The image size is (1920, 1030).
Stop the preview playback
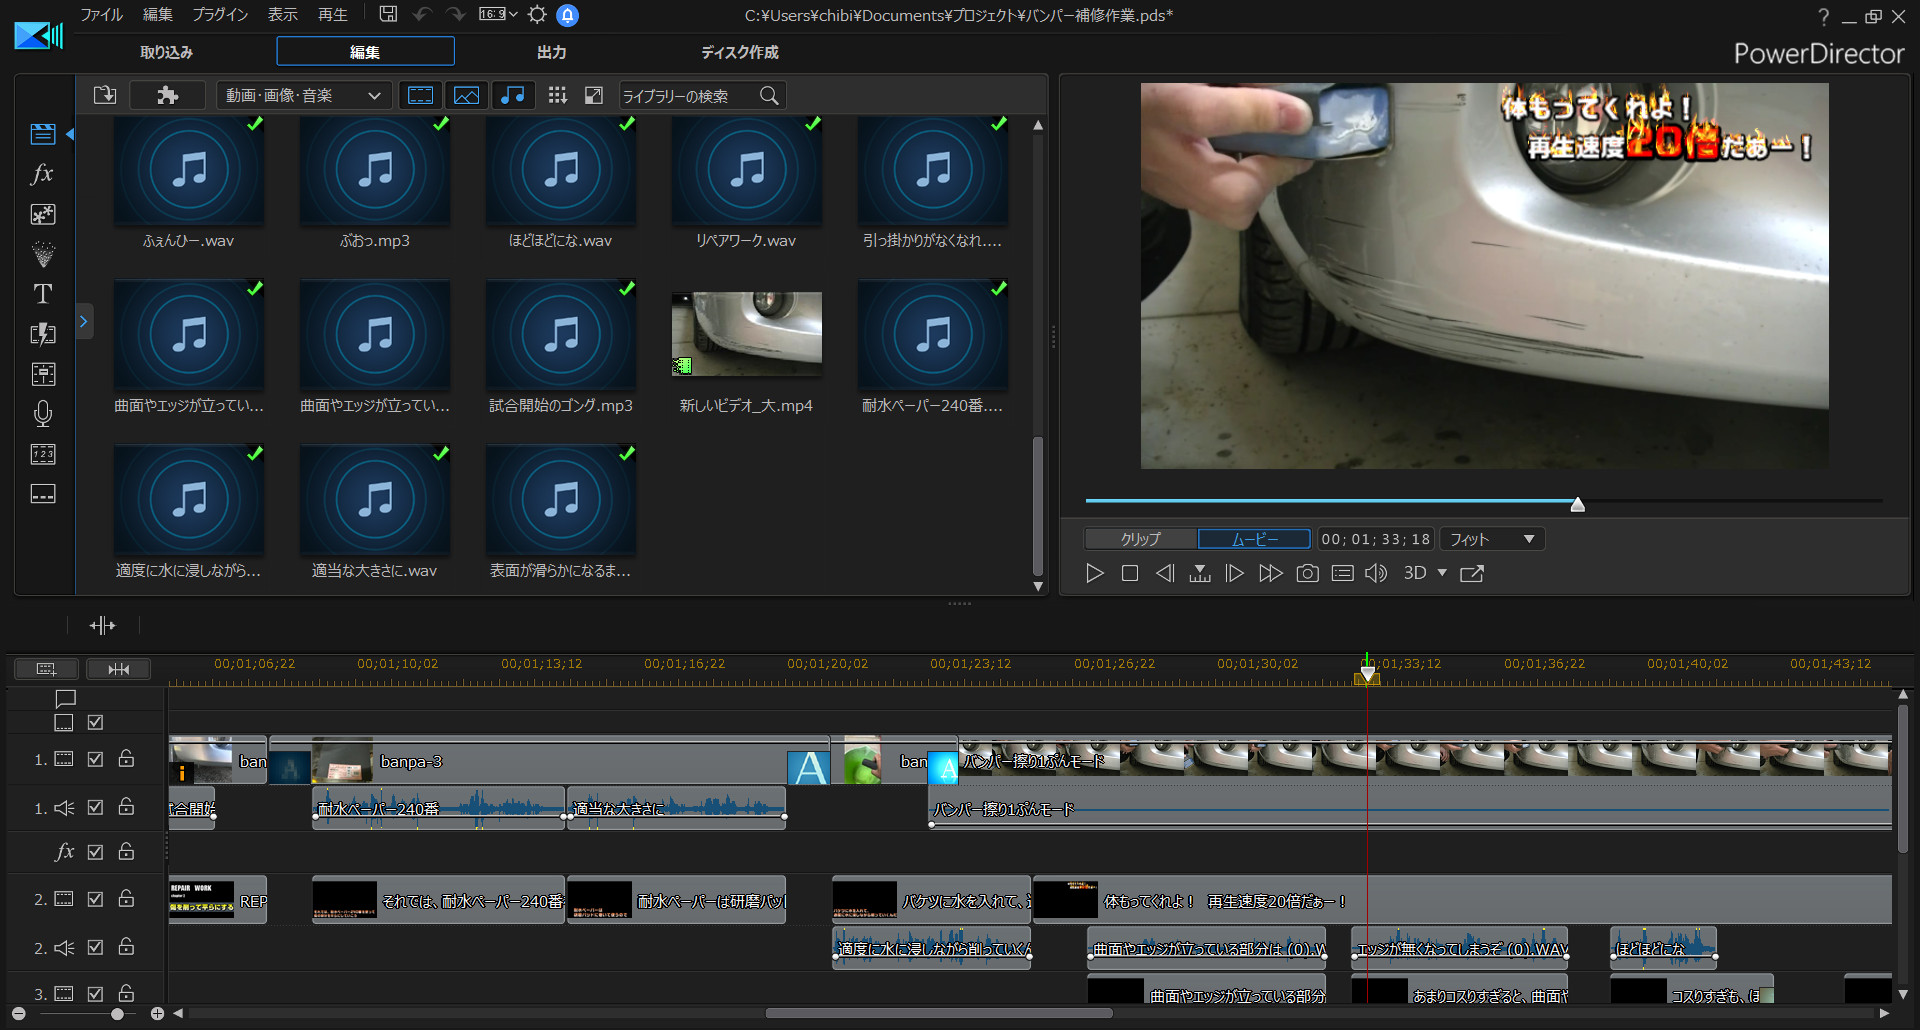pyautogui.click(x=1130, y=573)
